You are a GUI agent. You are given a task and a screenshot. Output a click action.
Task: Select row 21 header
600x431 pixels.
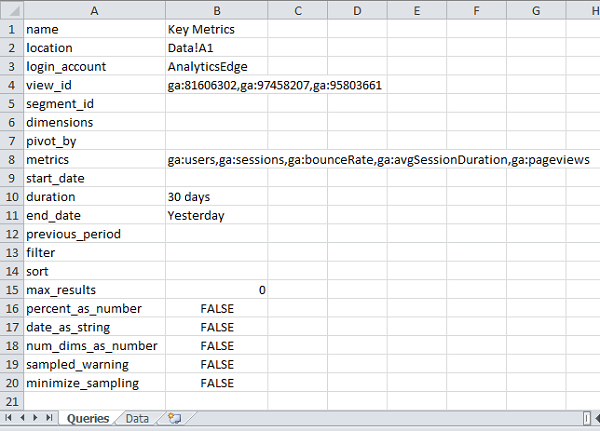[x=12, y=402]
